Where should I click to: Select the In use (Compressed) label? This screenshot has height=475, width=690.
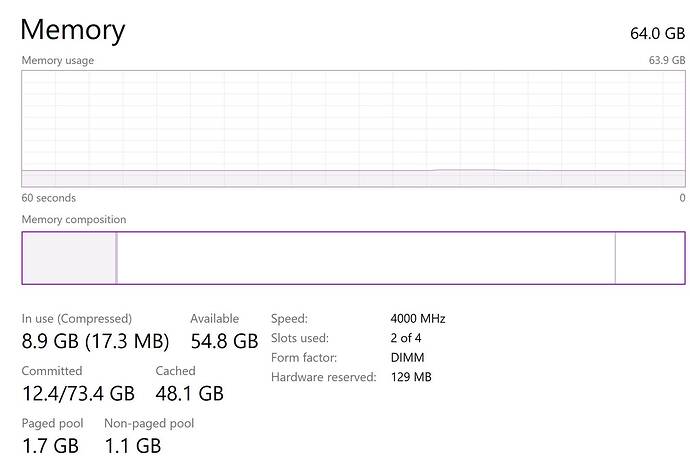(77, 319)
